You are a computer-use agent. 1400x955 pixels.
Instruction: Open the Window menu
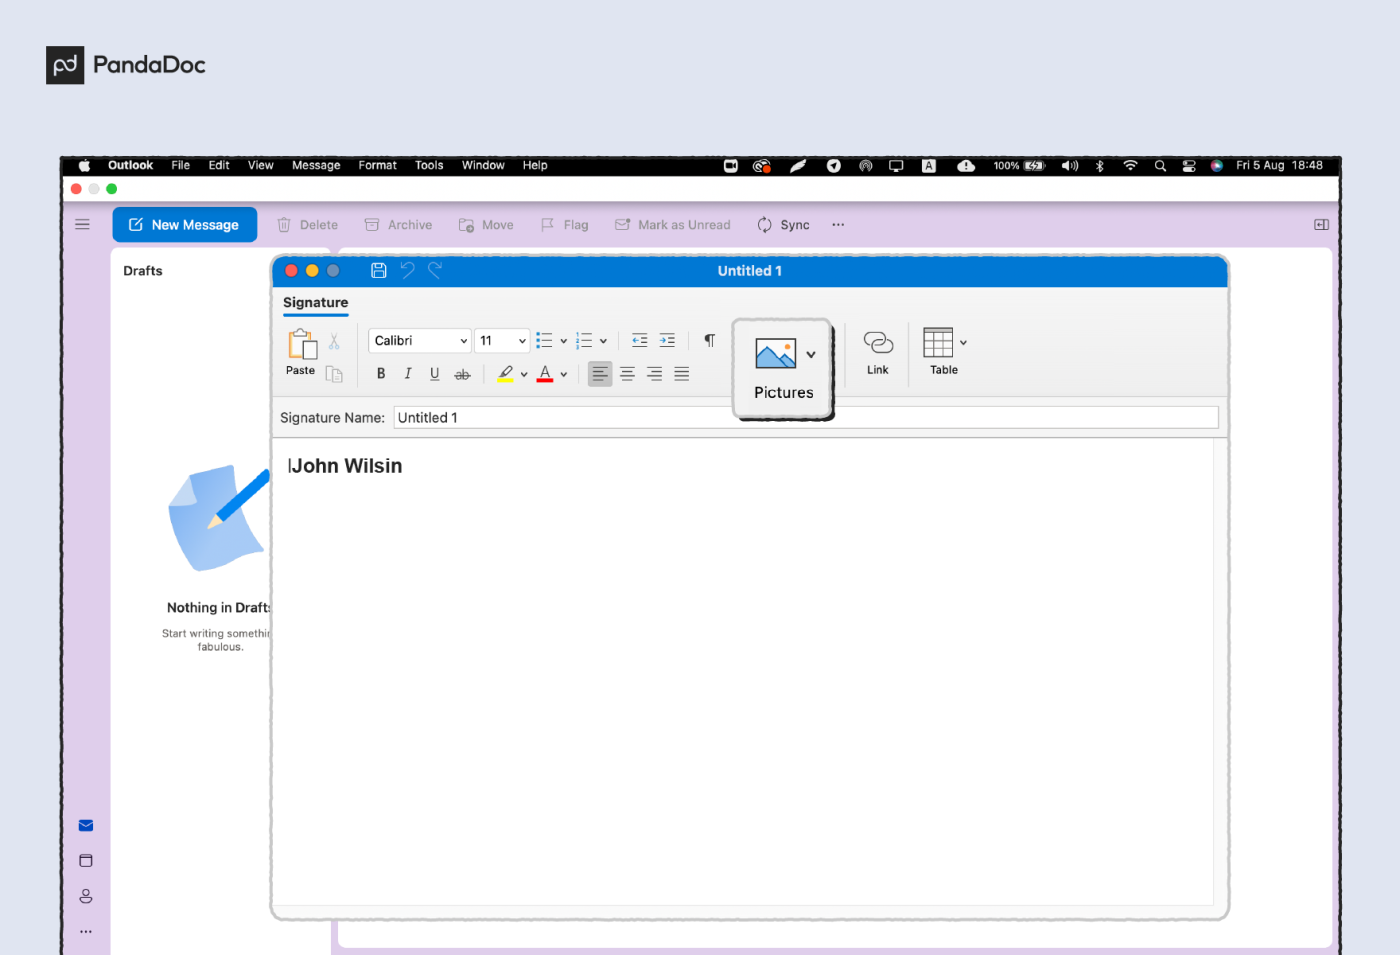coord(483,166)
